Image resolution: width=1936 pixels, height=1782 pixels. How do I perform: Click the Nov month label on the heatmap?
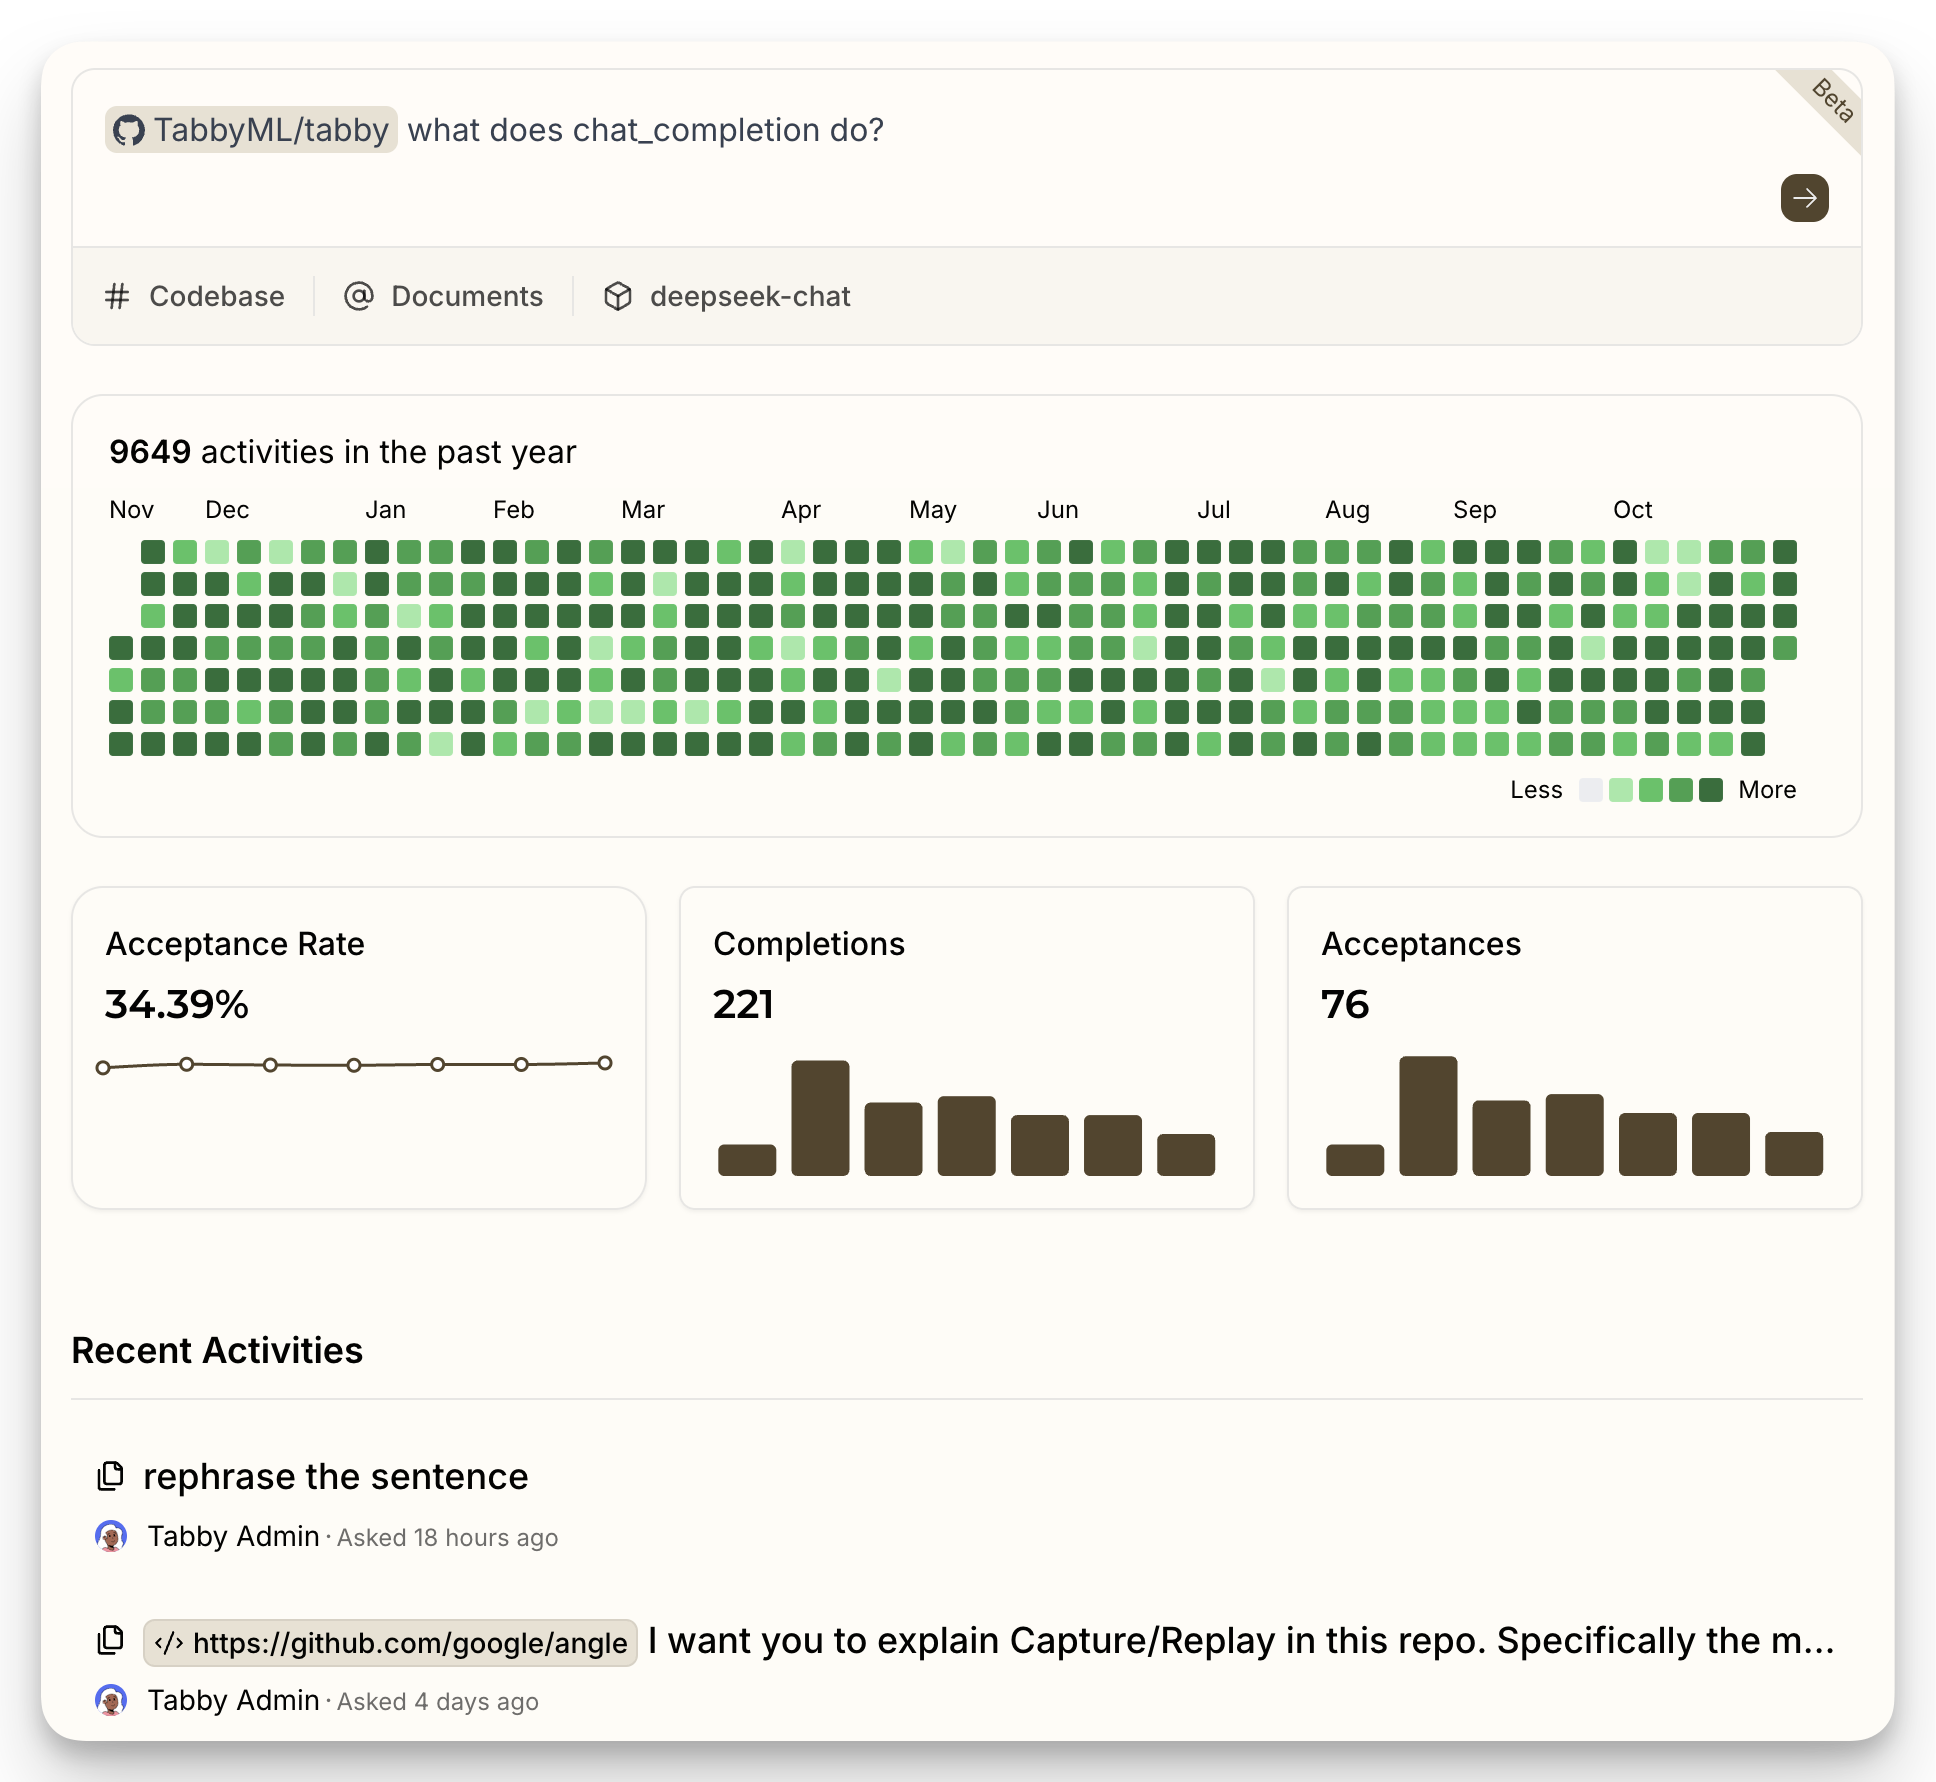(131, 510)
